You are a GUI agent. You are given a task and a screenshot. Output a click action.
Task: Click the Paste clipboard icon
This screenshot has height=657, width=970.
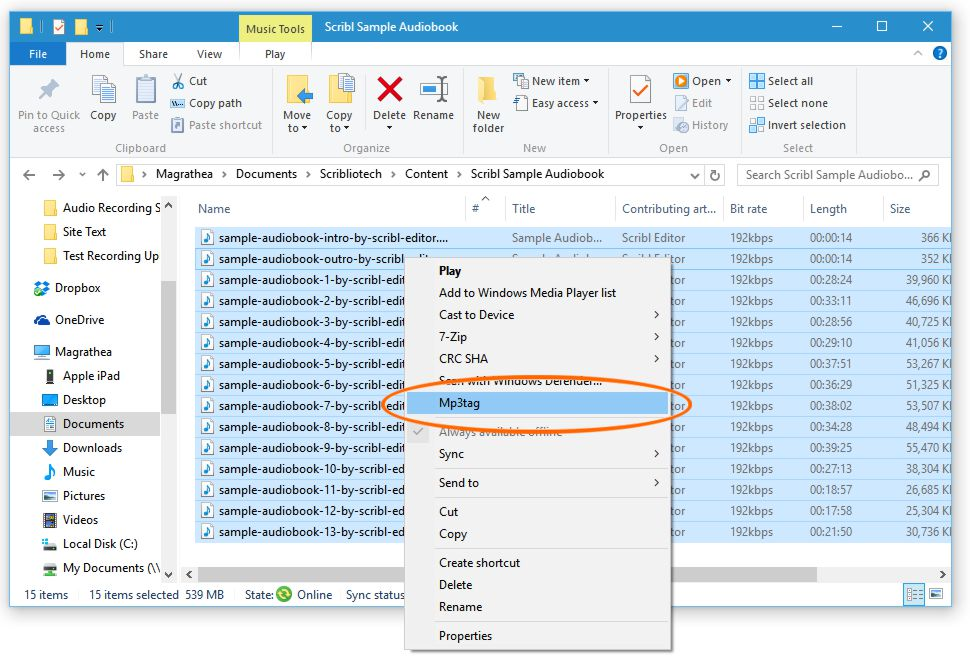coord(145,90)
